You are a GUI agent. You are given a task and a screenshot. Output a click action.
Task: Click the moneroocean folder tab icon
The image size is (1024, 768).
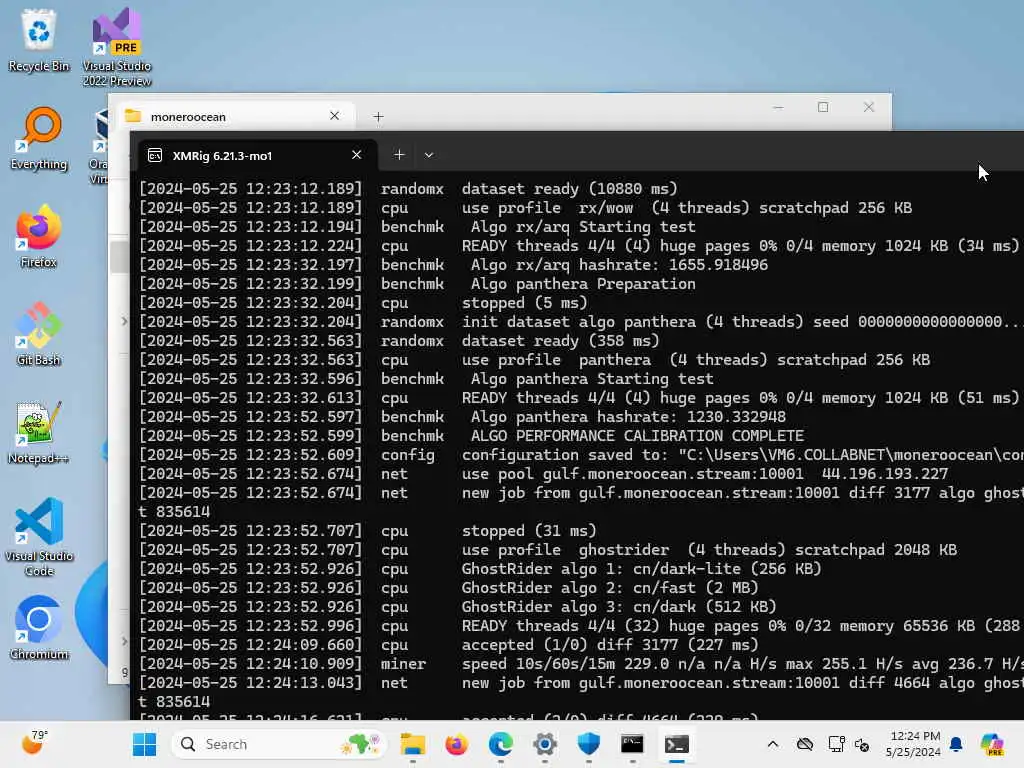point(133,116)
